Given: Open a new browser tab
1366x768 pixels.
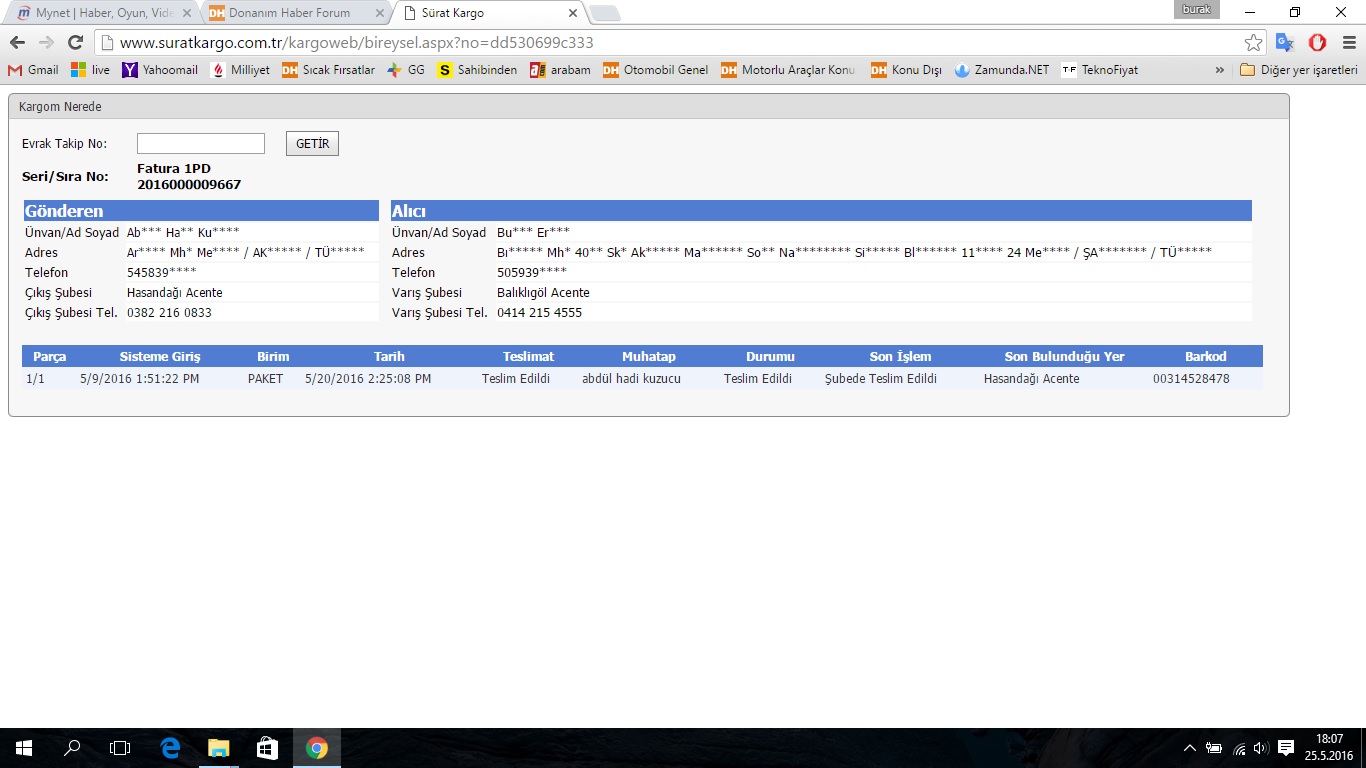Looking at the screenshot, I should pyautogui.click(x=605, y=13).
